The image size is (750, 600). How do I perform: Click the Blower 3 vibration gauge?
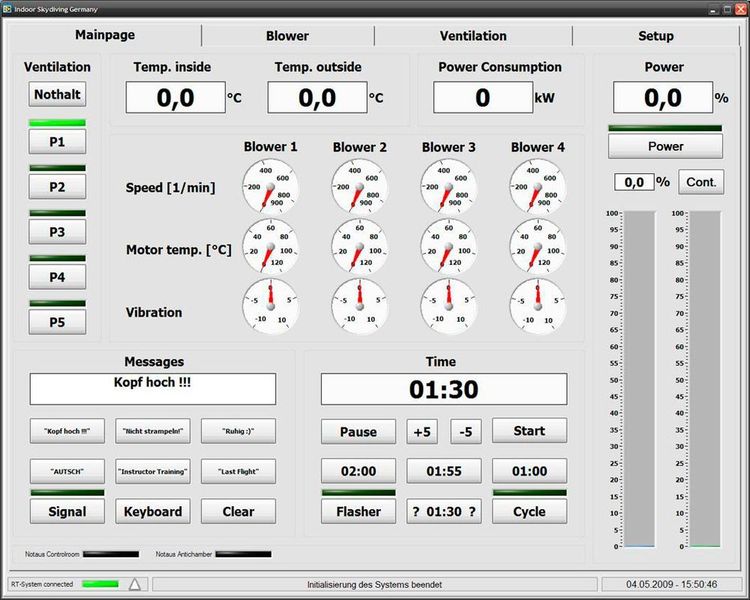(449, 307)
